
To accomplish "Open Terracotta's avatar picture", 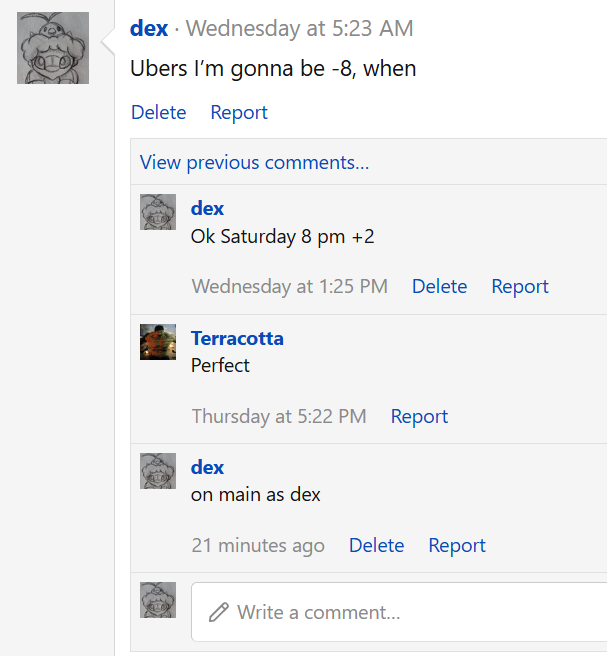I will pyautogui.click(x=158, y=342).
